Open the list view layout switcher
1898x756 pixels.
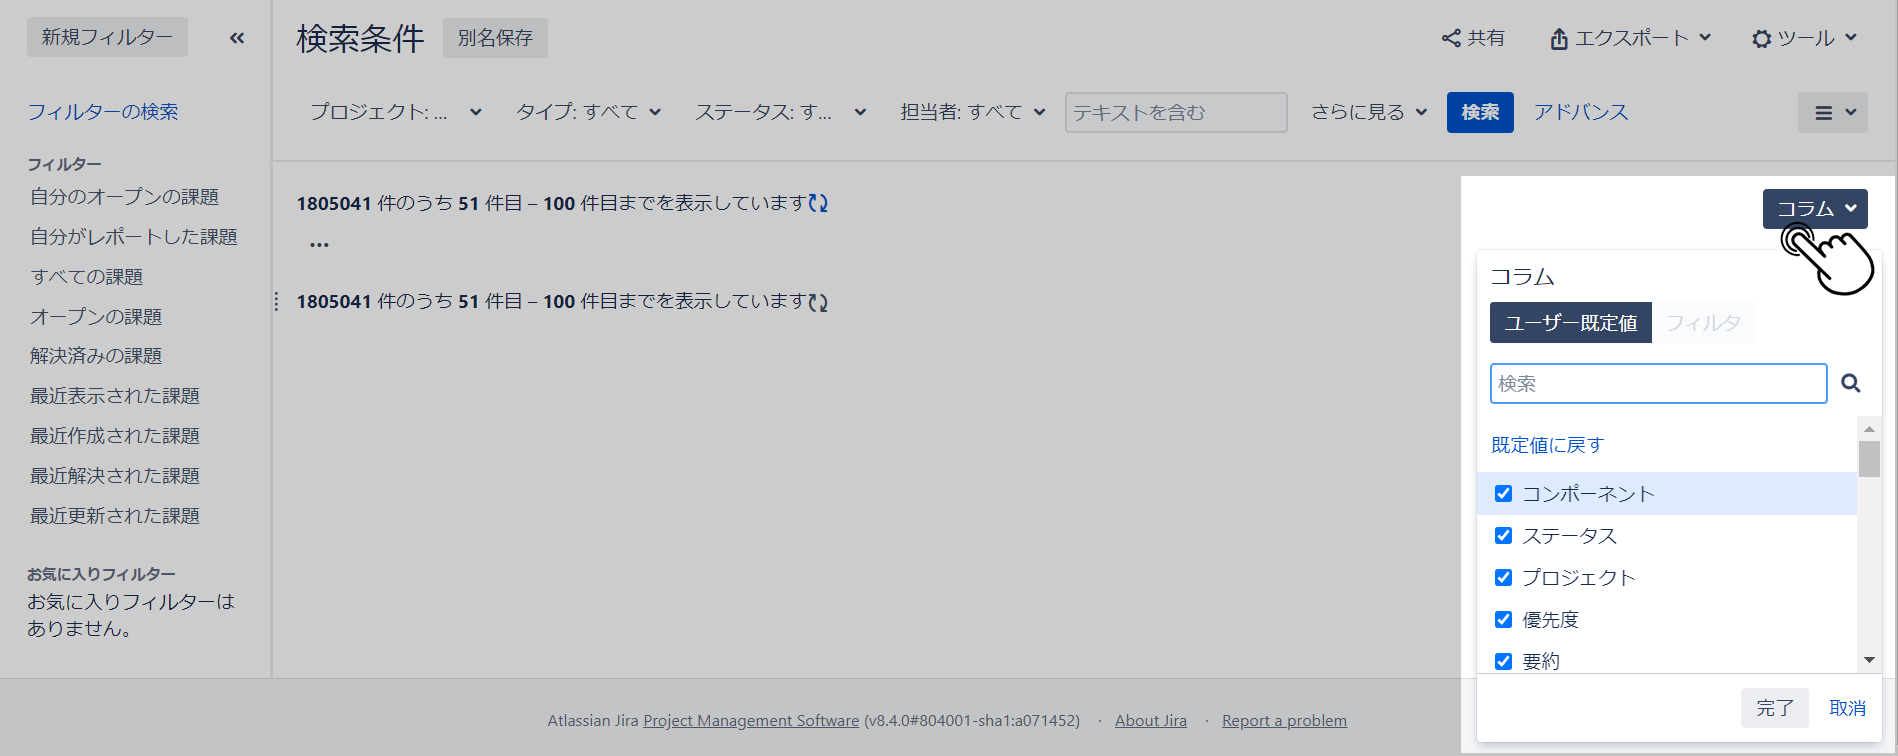point(1832,113)
